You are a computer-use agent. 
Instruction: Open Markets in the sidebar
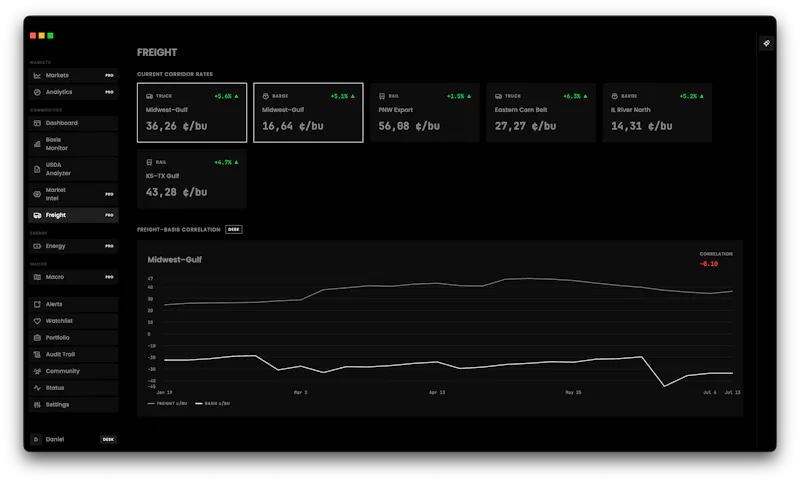coord(73,75)
